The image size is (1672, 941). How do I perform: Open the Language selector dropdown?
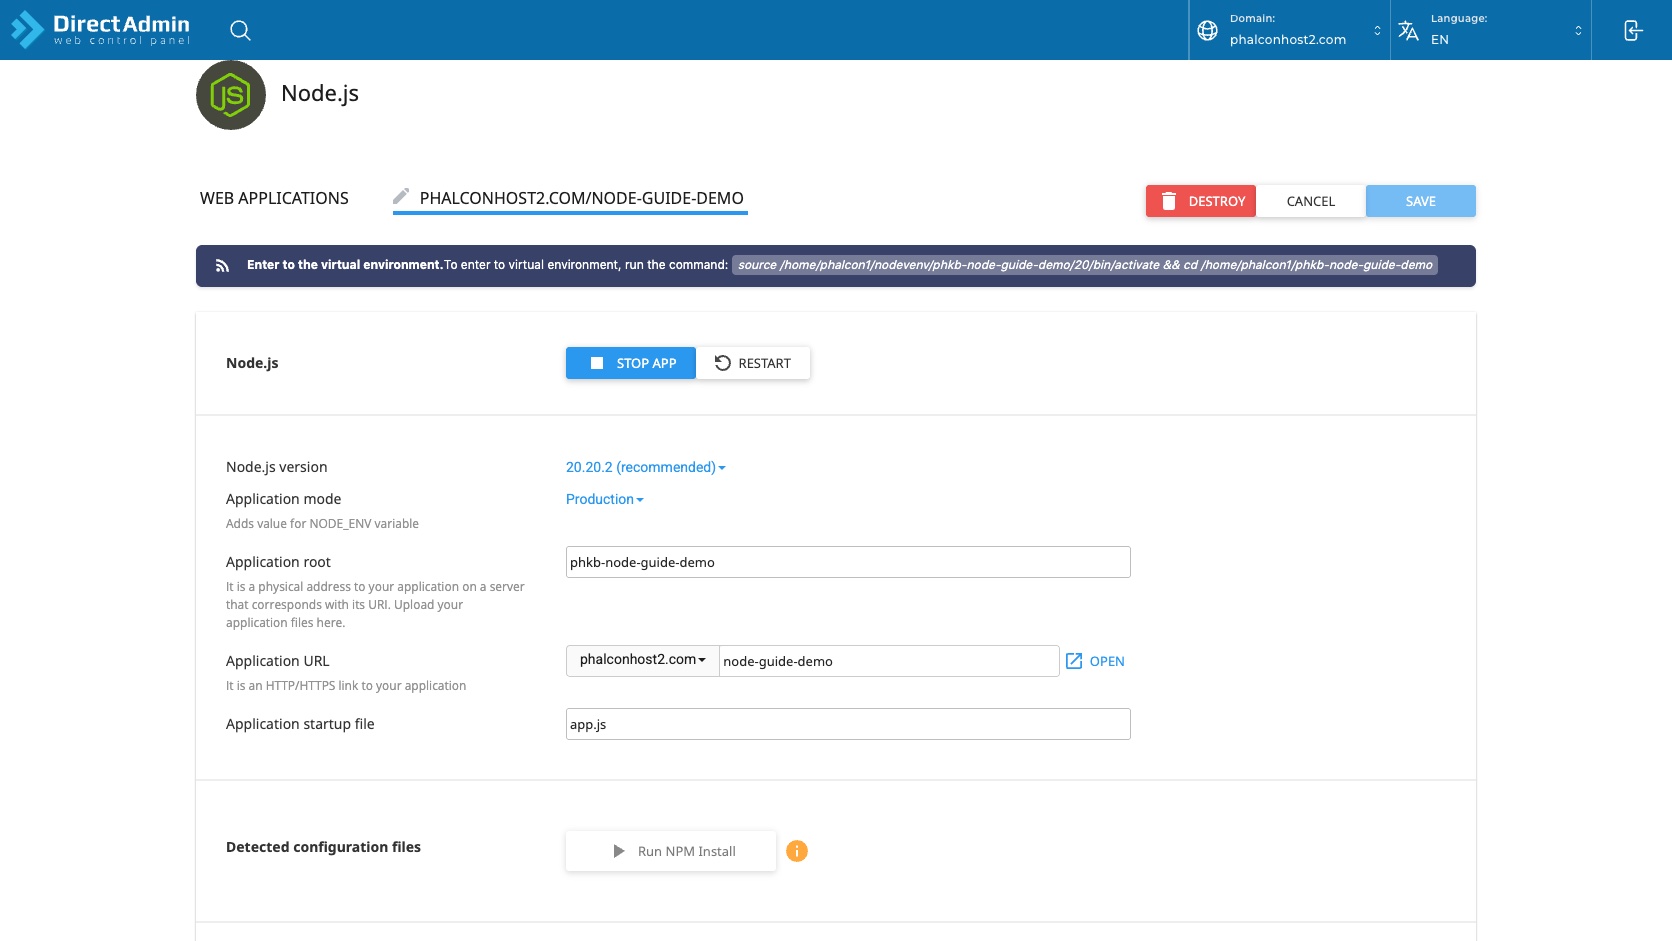click(x=1490, y=30)
